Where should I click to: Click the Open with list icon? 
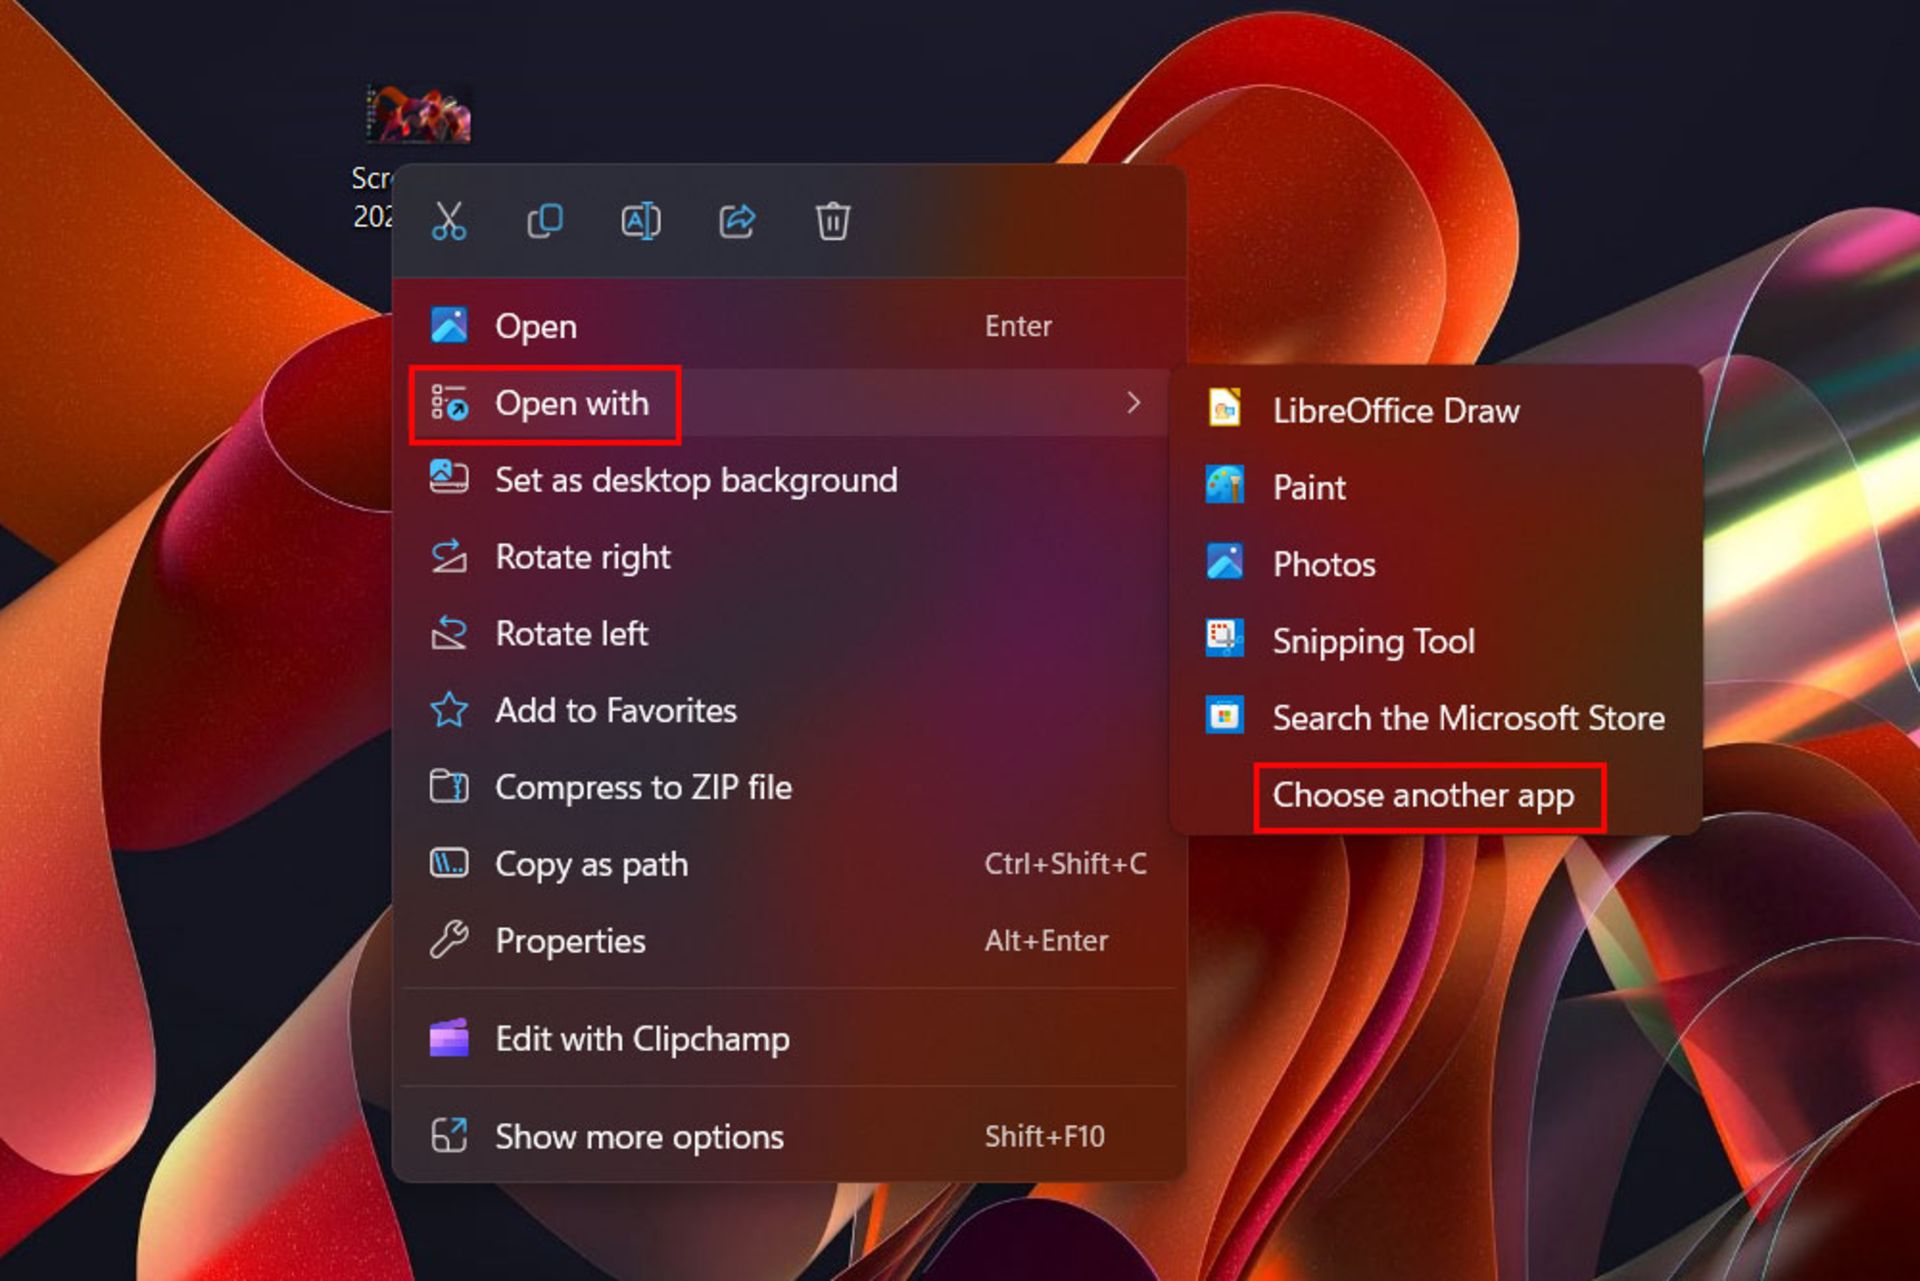pyautogui.click(x=449, y=402)
